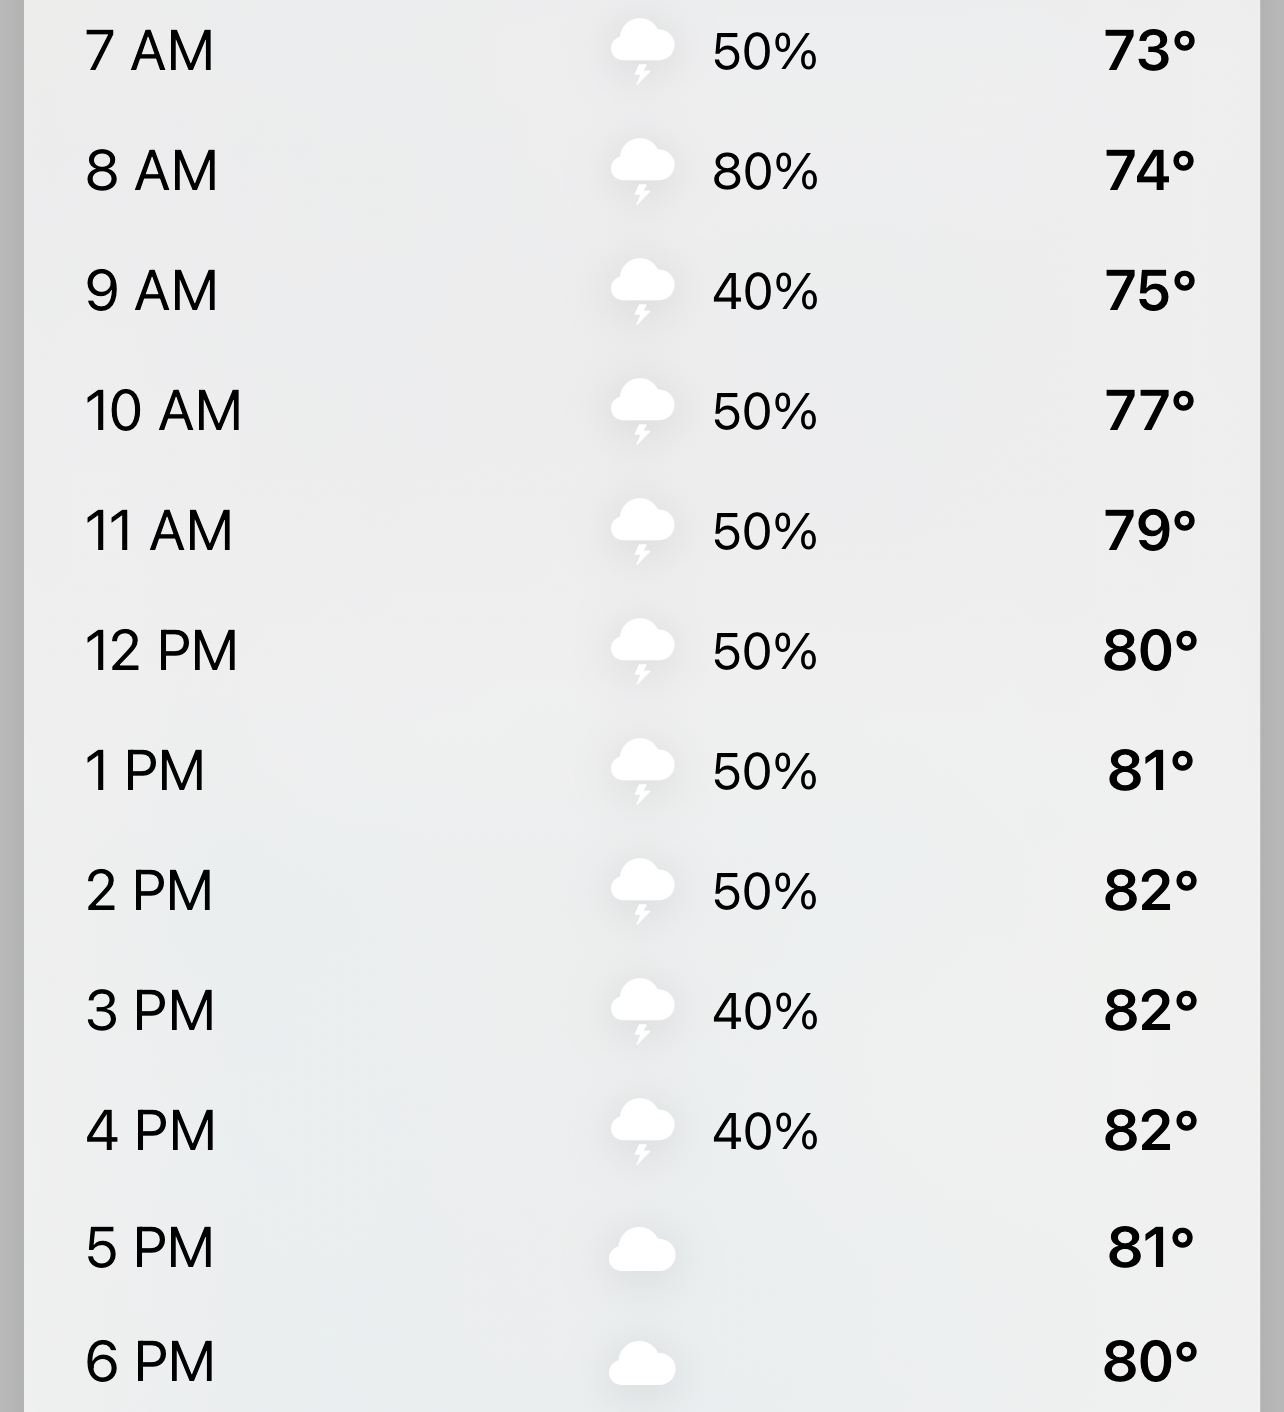1284x1412 pixels.
Task: Click the 77° temperature reading
Action: tap(1149, 411)
